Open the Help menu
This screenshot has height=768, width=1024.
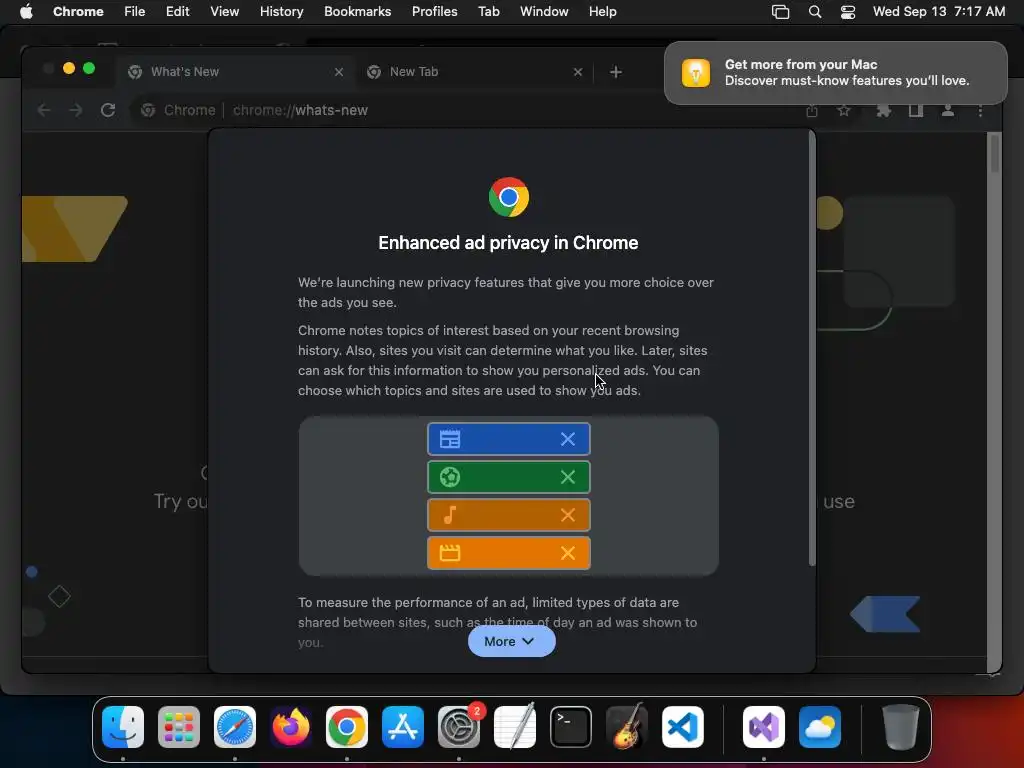[602, 12]
